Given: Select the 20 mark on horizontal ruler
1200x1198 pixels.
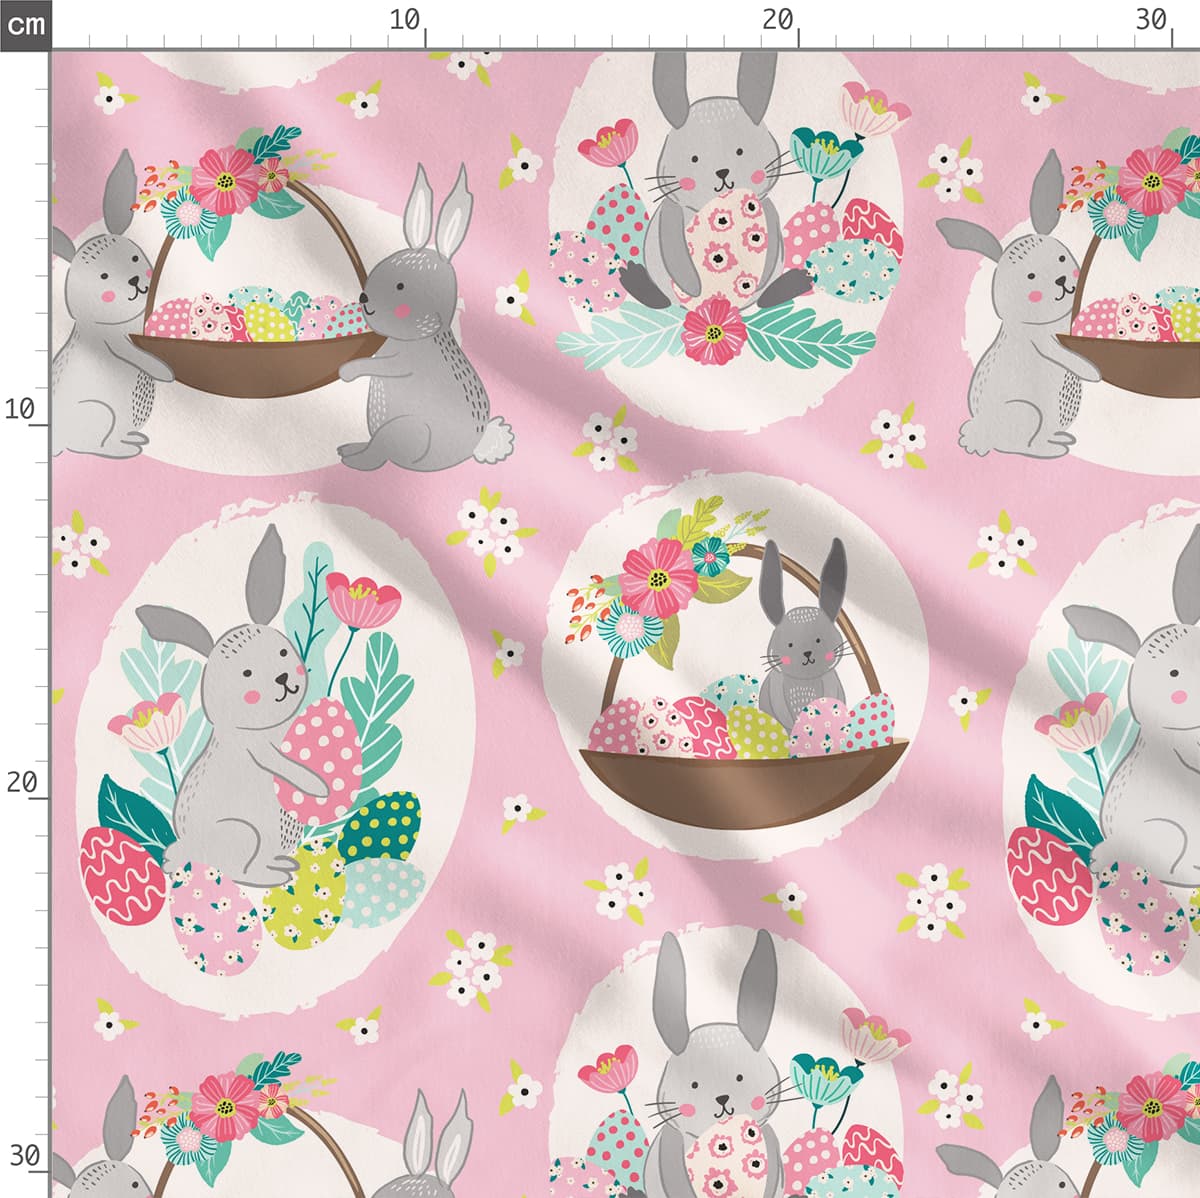Looking at the screenshot, I should (x=777, y=19).
